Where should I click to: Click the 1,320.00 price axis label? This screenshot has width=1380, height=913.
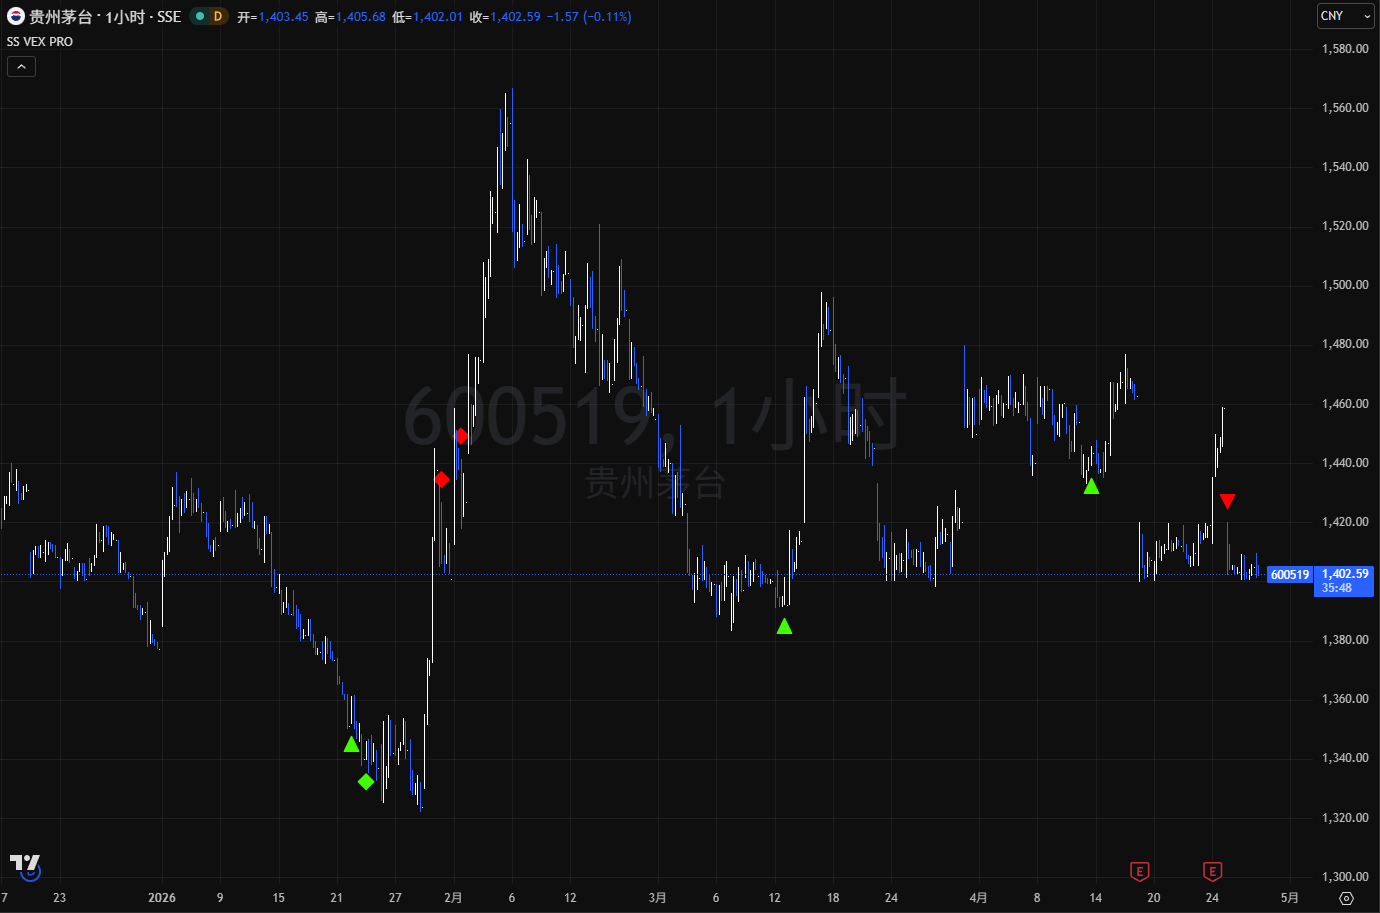tap(1345, 818)
